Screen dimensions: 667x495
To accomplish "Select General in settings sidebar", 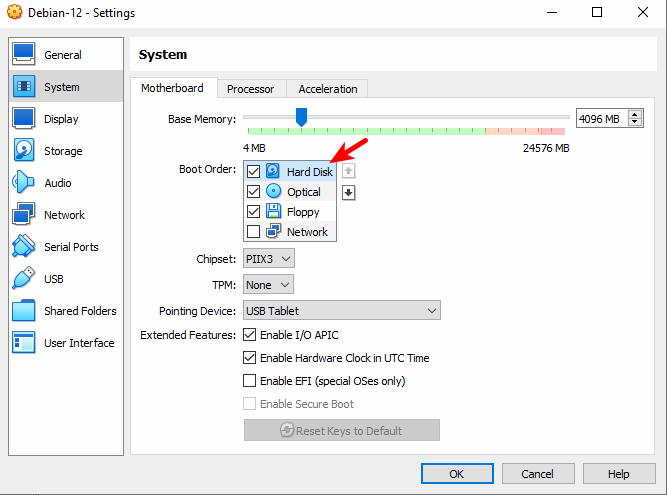I will [66, 54].
